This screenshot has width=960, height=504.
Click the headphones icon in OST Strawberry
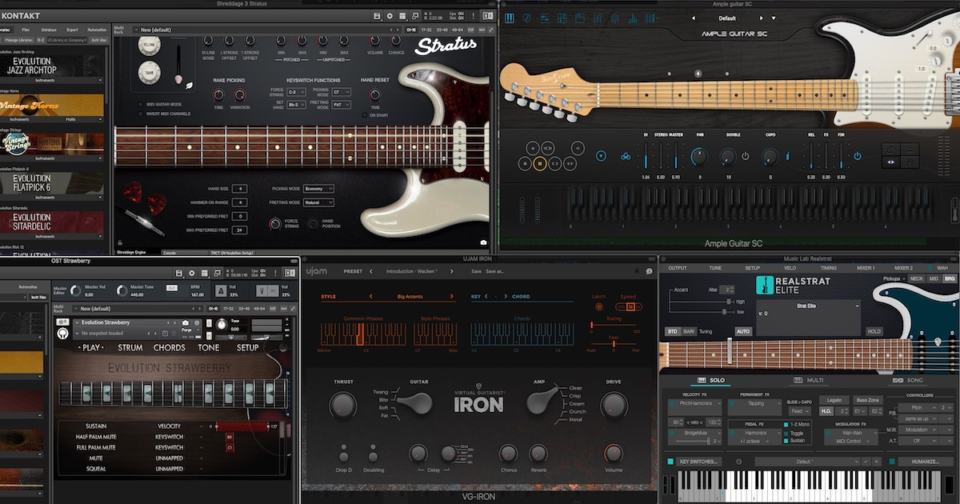(x=62, y=333)
